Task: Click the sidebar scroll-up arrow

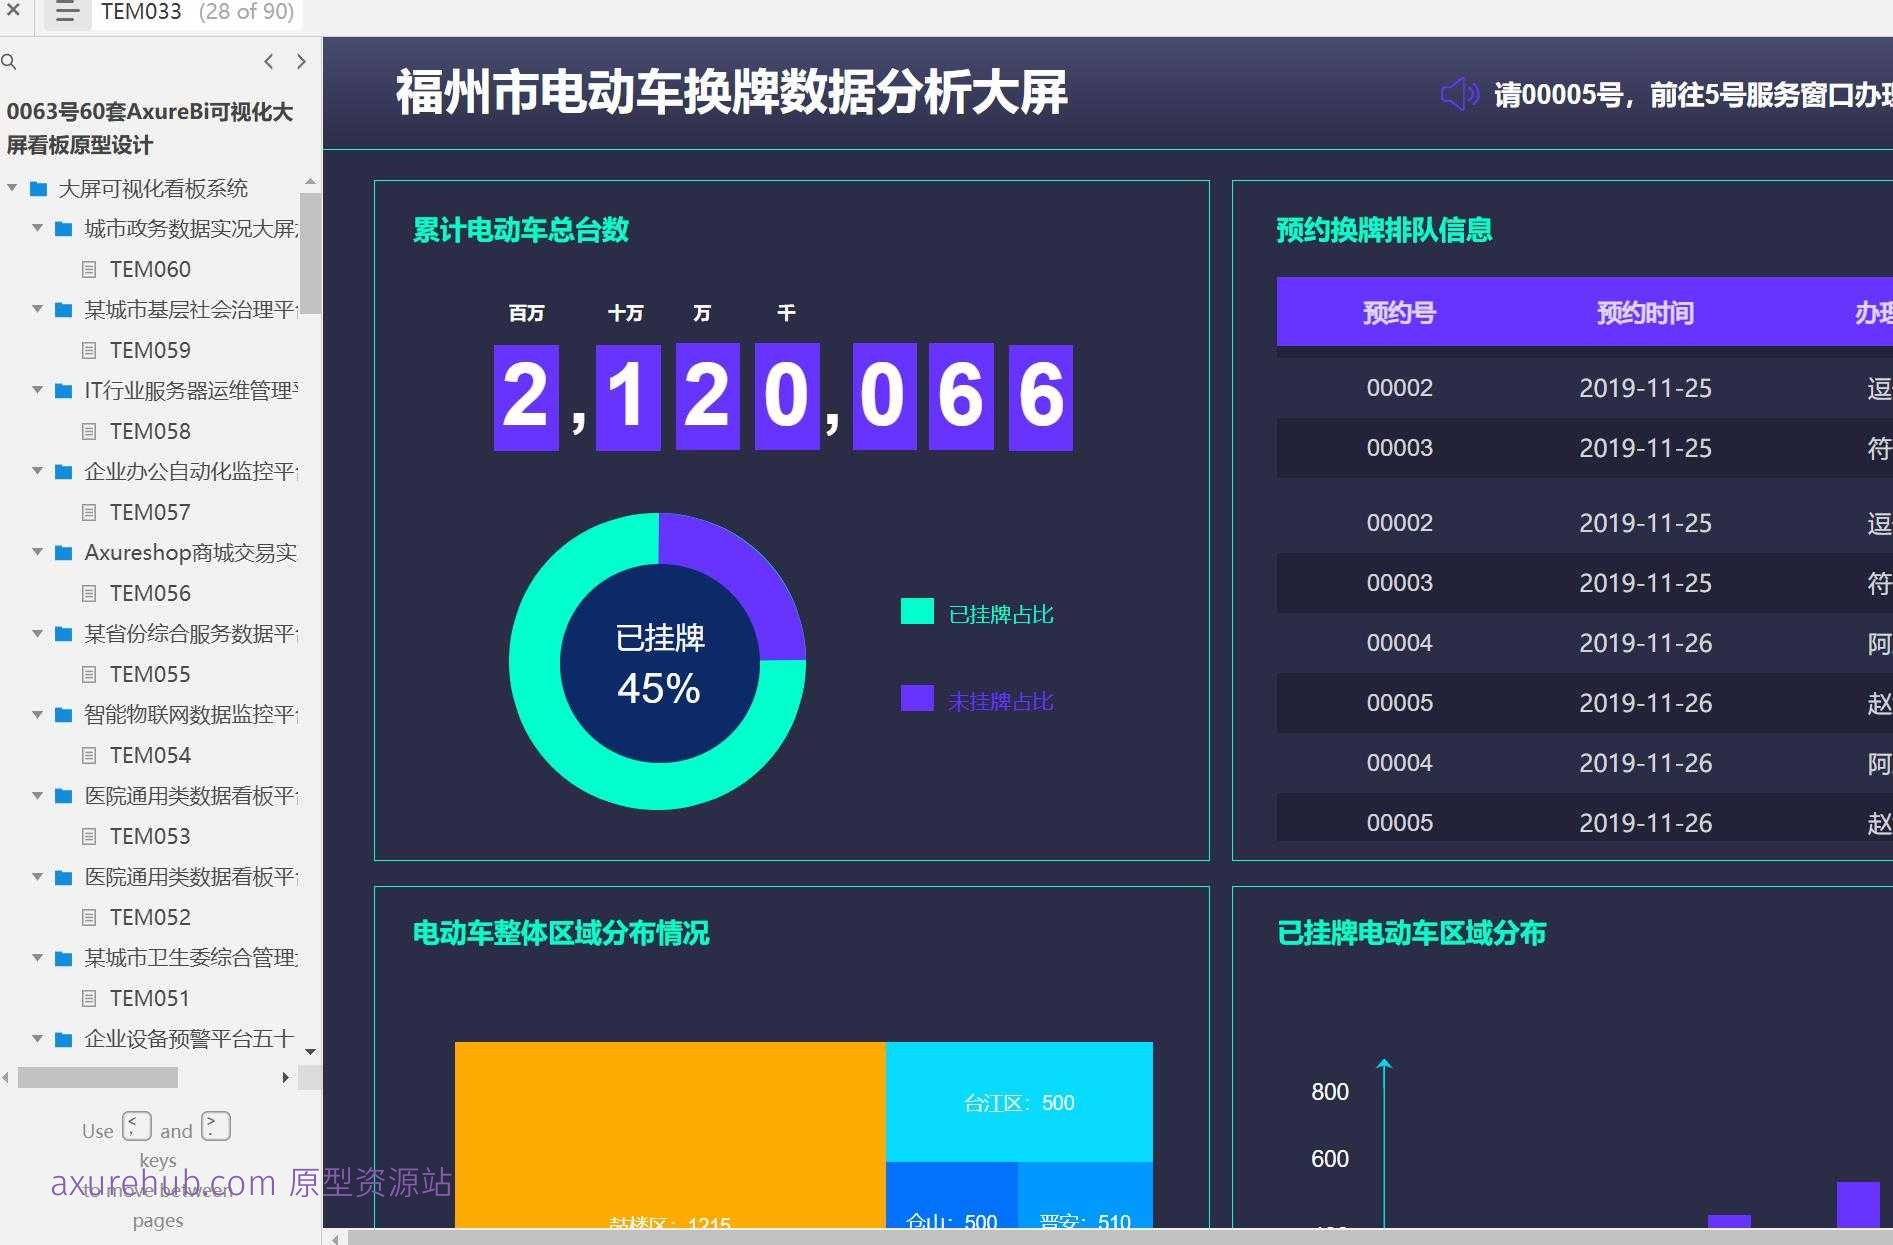Action: click(310, 182)
